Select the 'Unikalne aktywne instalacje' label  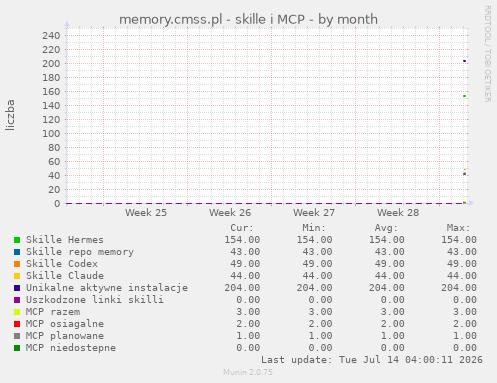(x=107, y=288)
